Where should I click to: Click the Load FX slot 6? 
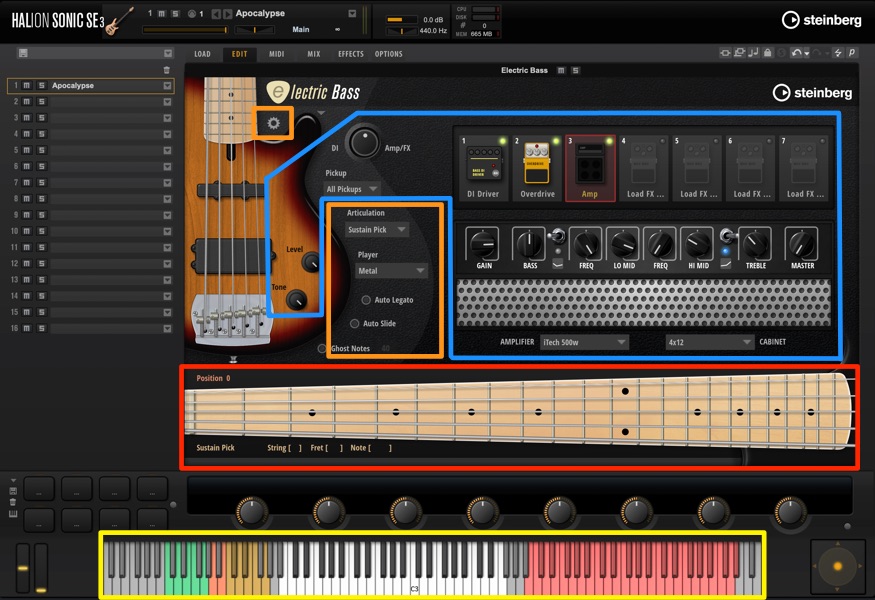751,168
